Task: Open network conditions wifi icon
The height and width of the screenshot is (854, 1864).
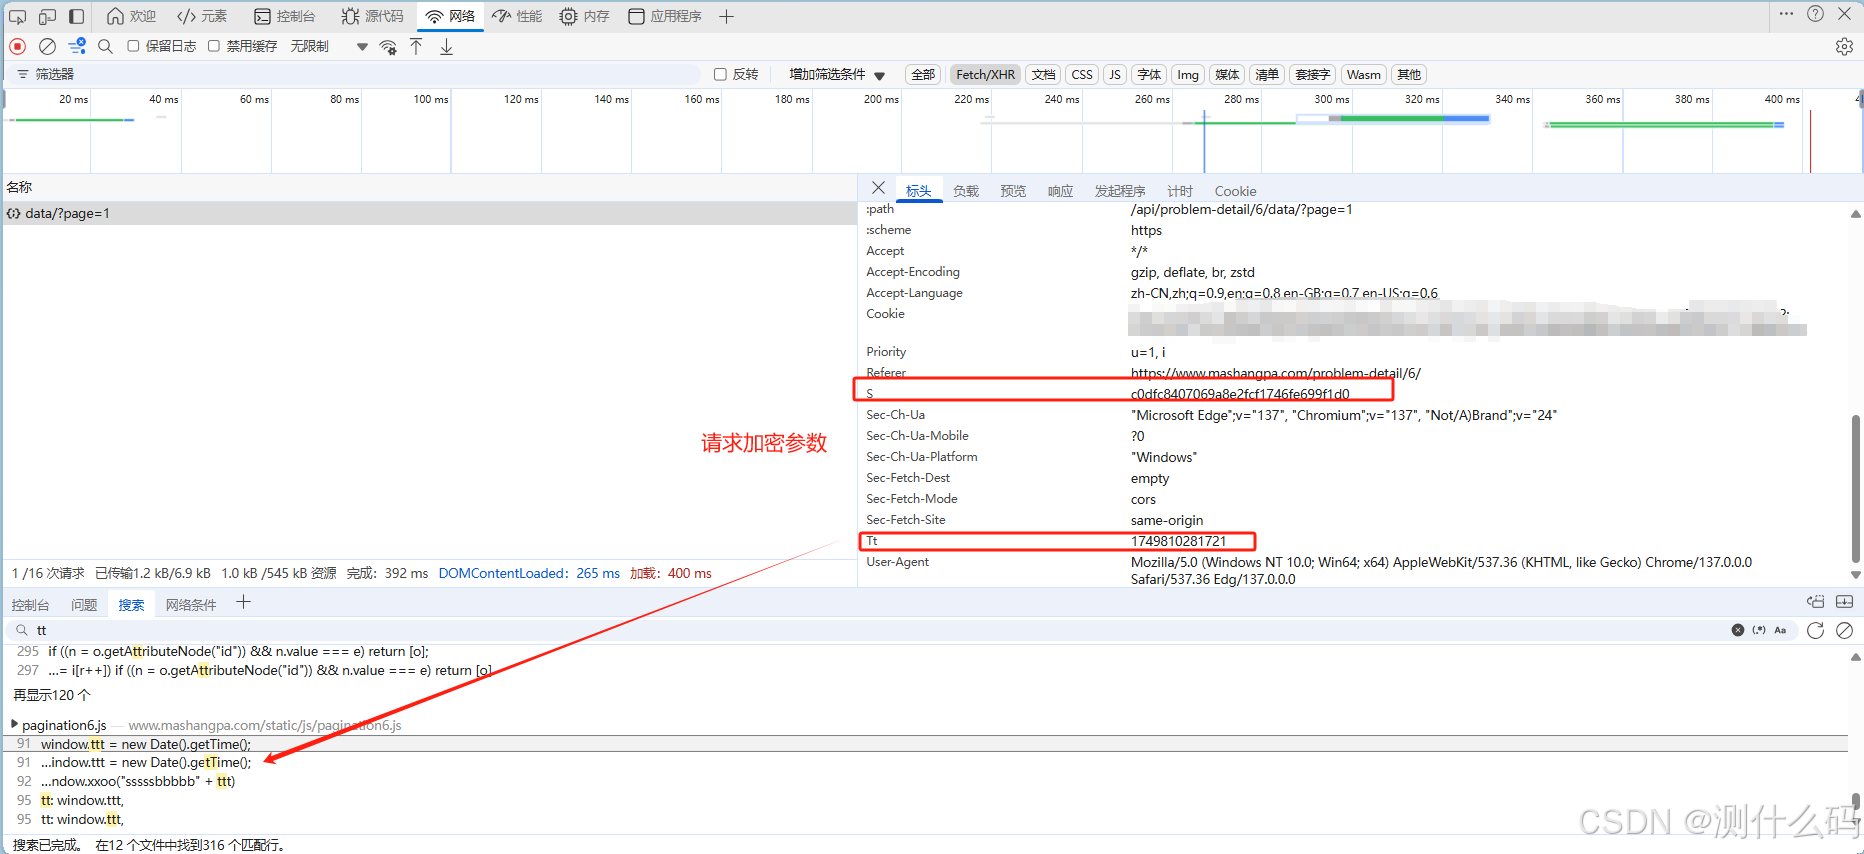Action: pyautogui.click(x=388, y=47)
